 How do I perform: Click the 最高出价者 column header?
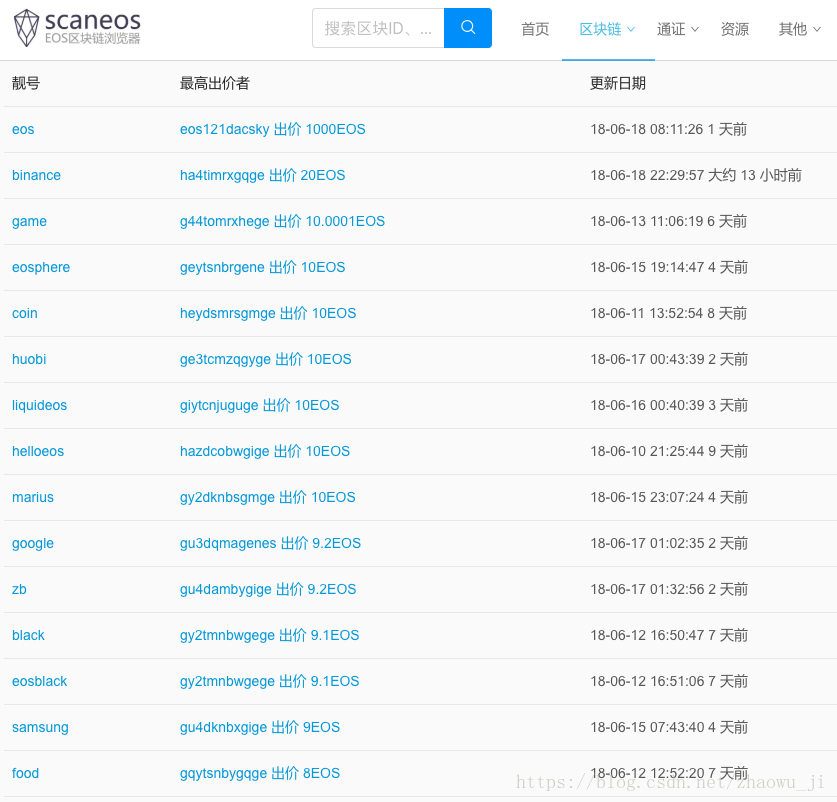click(x=215, y=83)
